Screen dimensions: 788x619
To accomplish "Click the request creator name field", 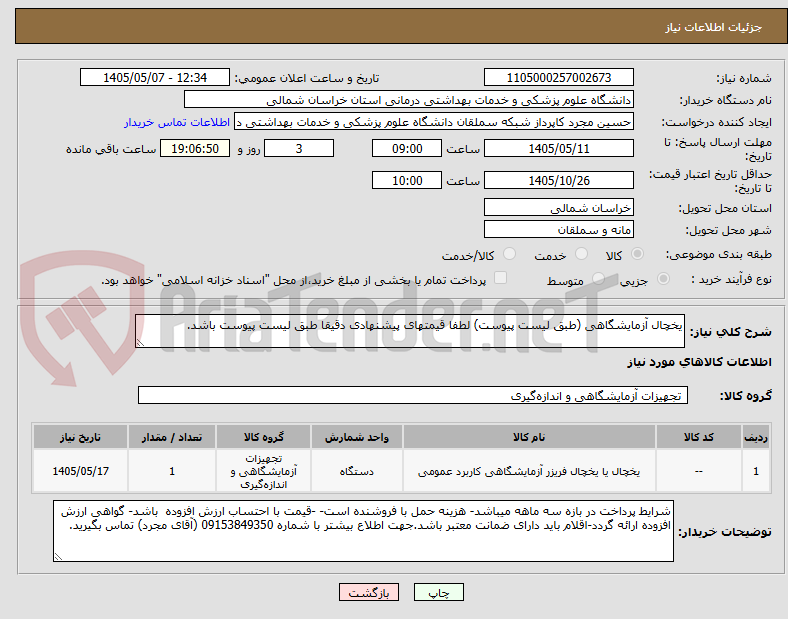I will [x=434, y=122].
